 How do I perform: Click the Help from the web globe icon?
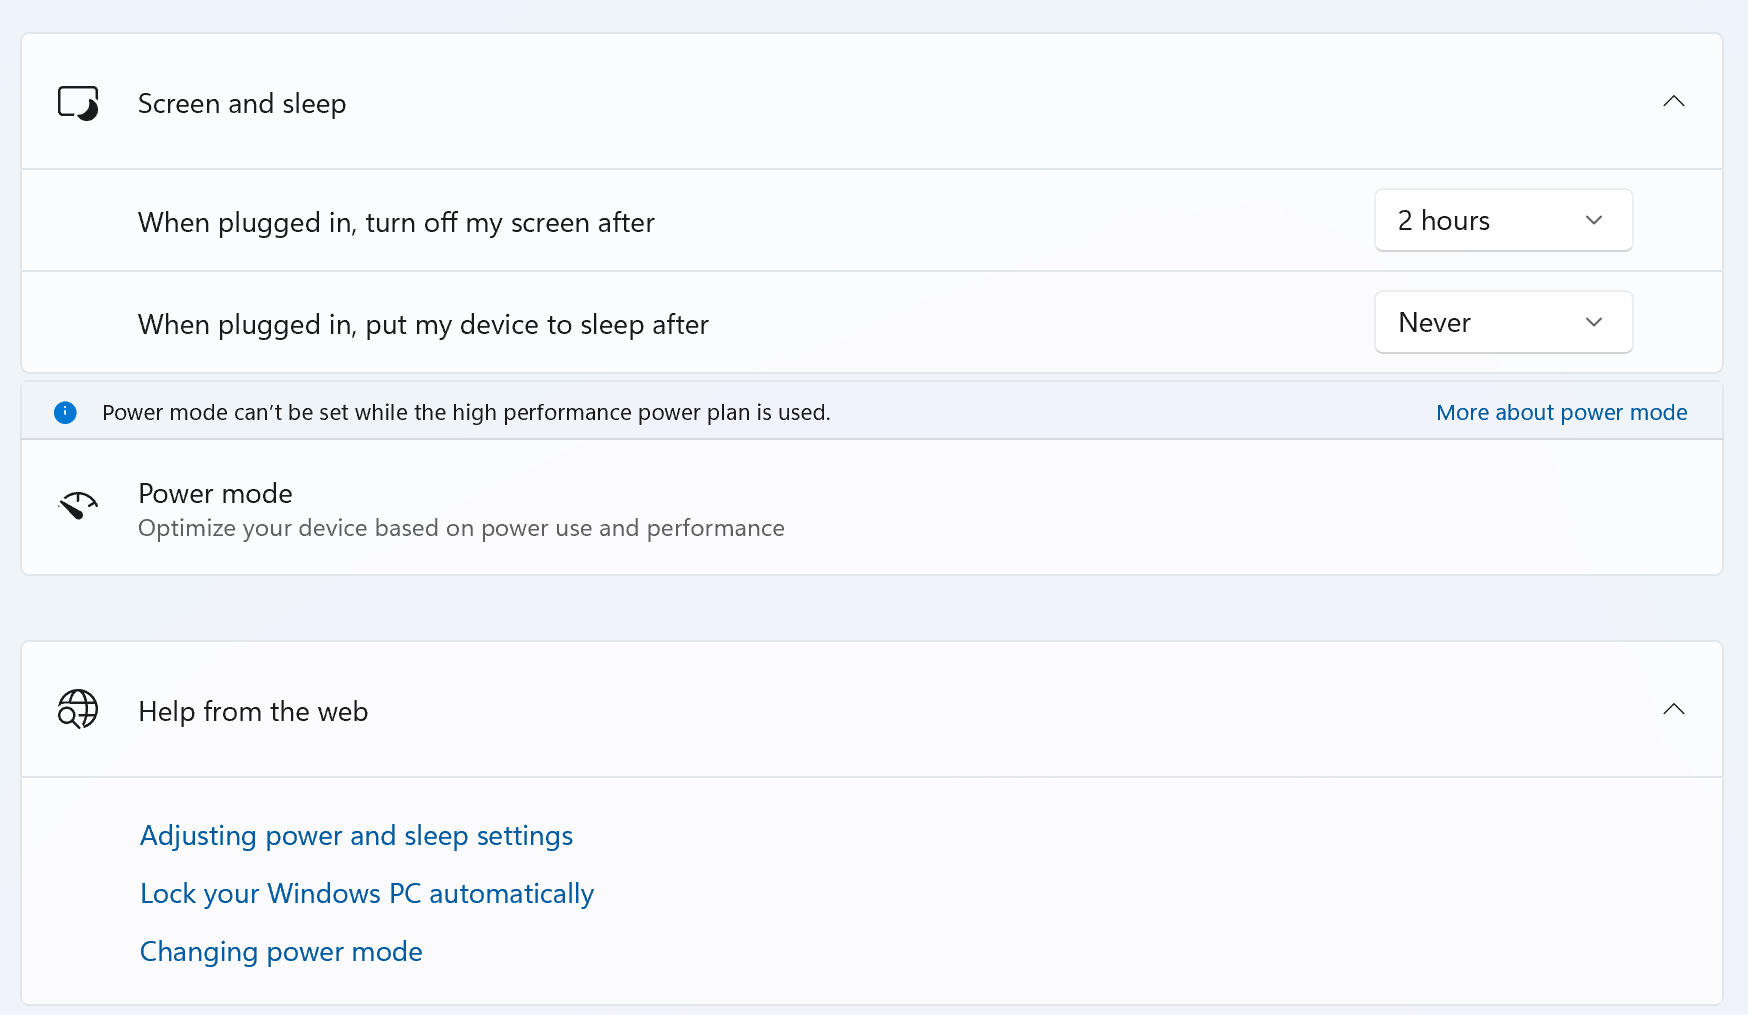(78, 710)
